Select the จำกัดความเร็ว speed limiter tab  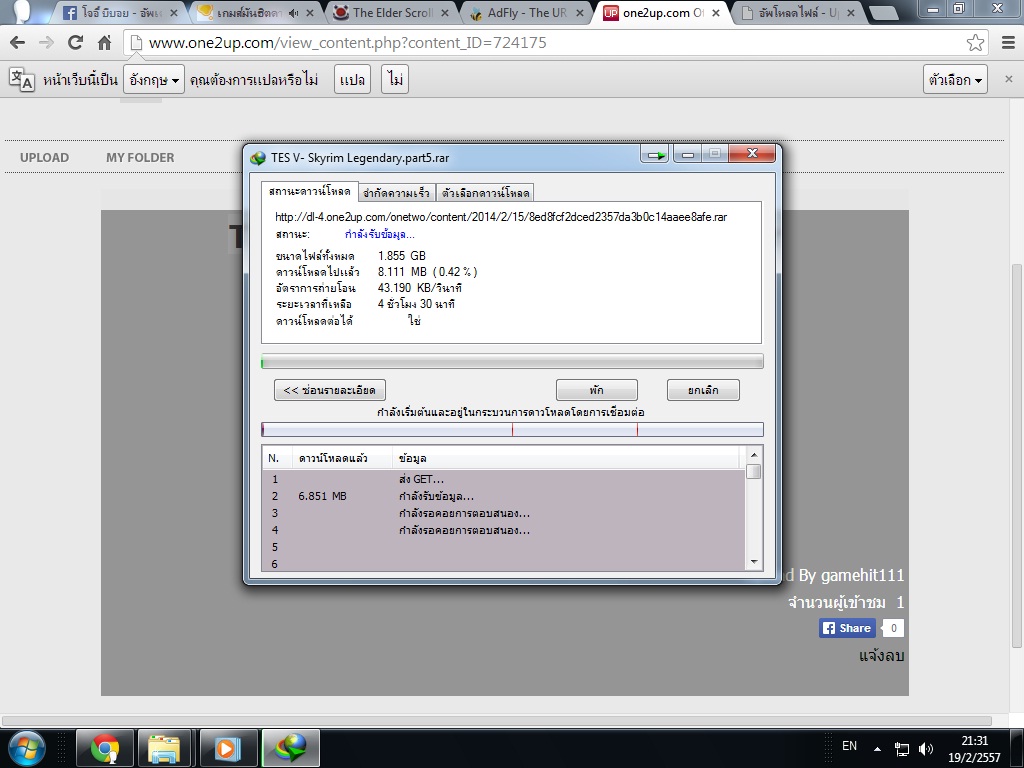tap(396, 193)
